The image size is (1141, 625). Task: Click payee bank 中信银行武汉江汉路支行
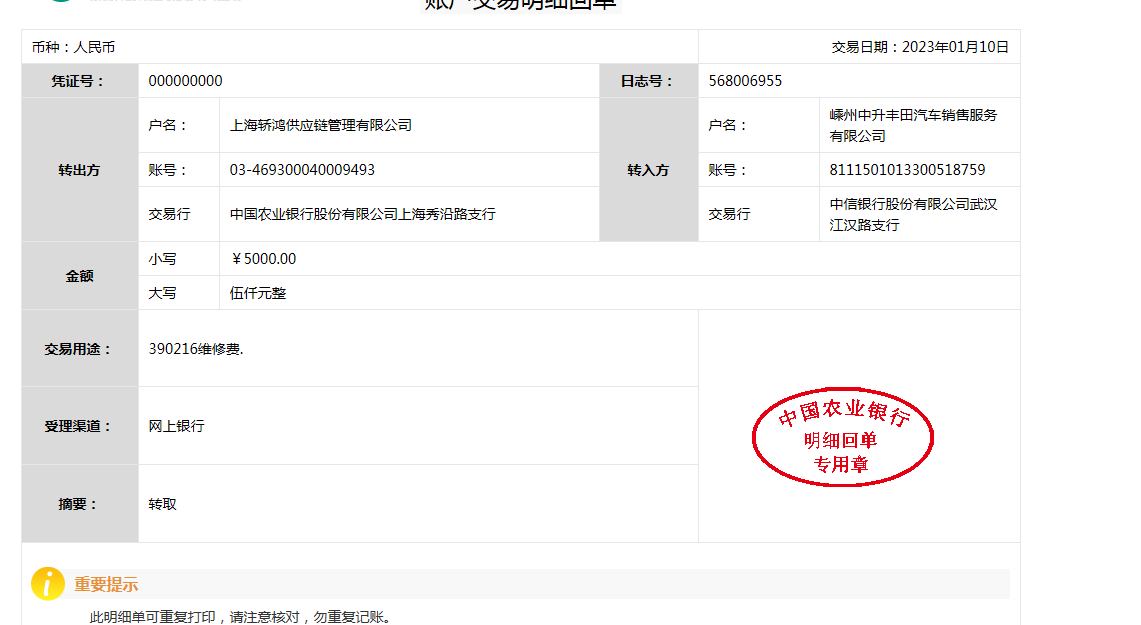(913, 214)
